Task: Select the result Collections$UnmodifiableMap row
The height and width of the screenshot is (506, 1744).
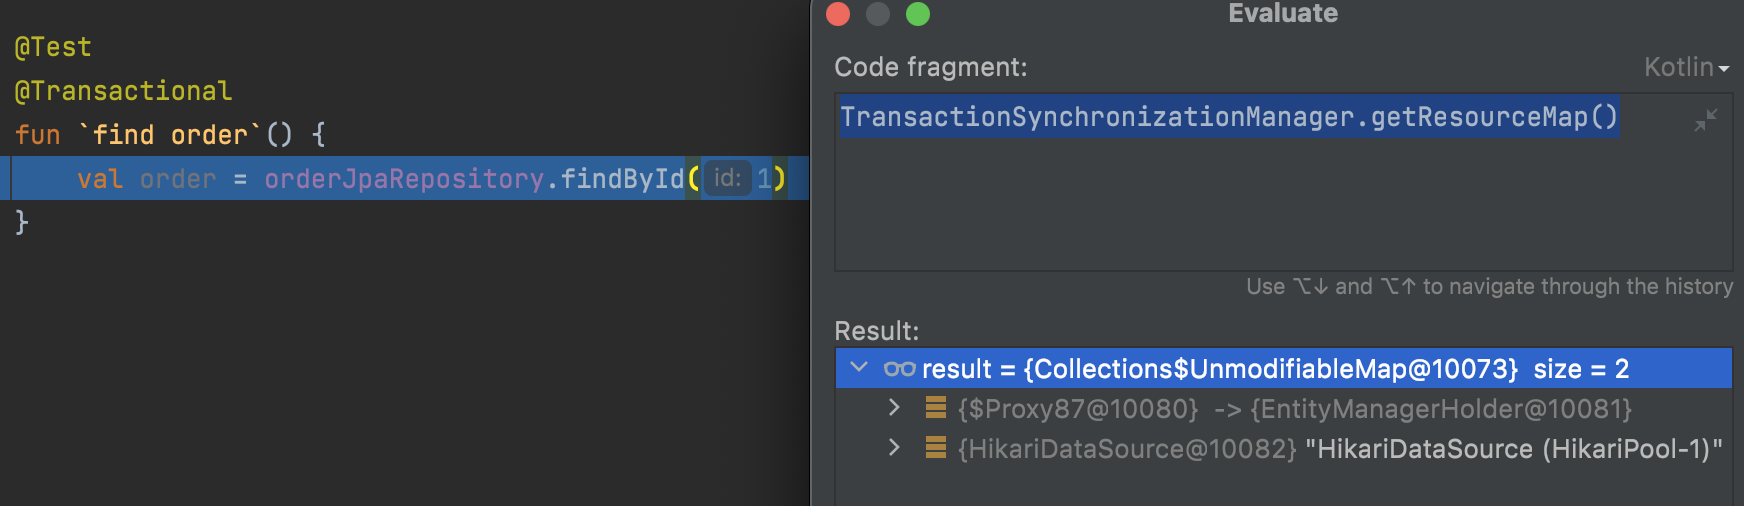Action: (1283, 368)
